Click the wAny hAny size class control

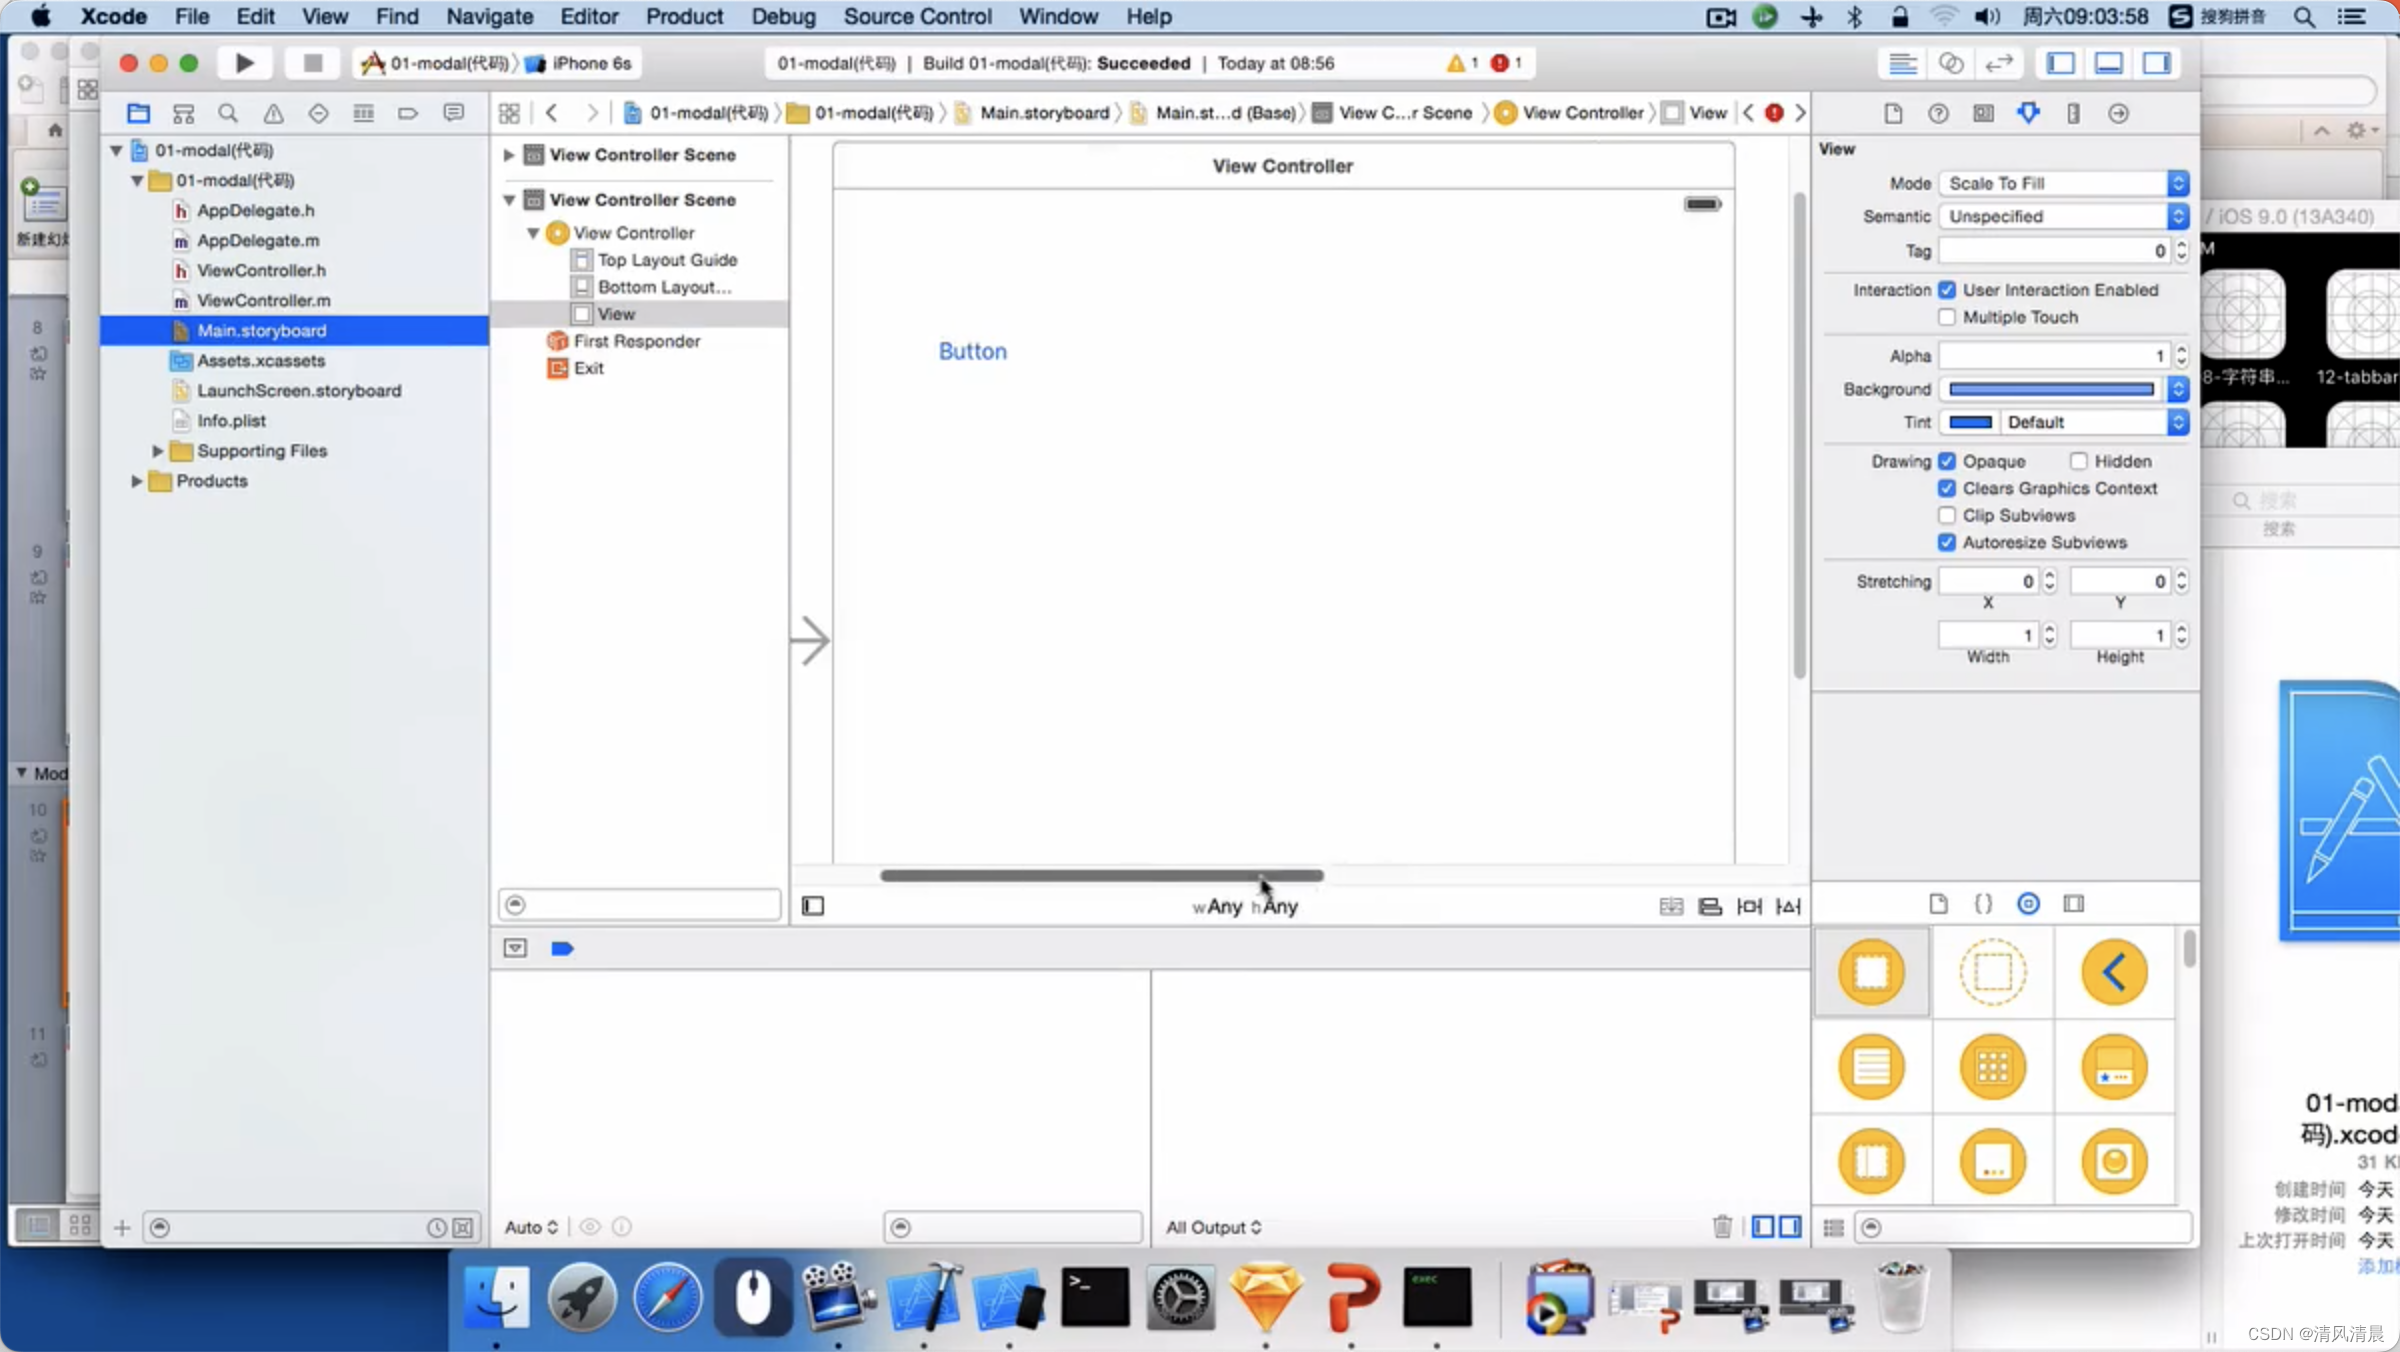click(1244, 906)
